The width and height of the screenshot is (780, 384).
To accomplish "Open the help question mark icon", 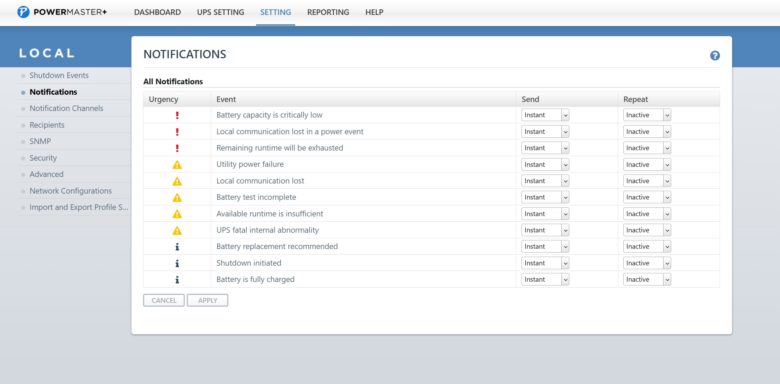I will click(715, 56).
